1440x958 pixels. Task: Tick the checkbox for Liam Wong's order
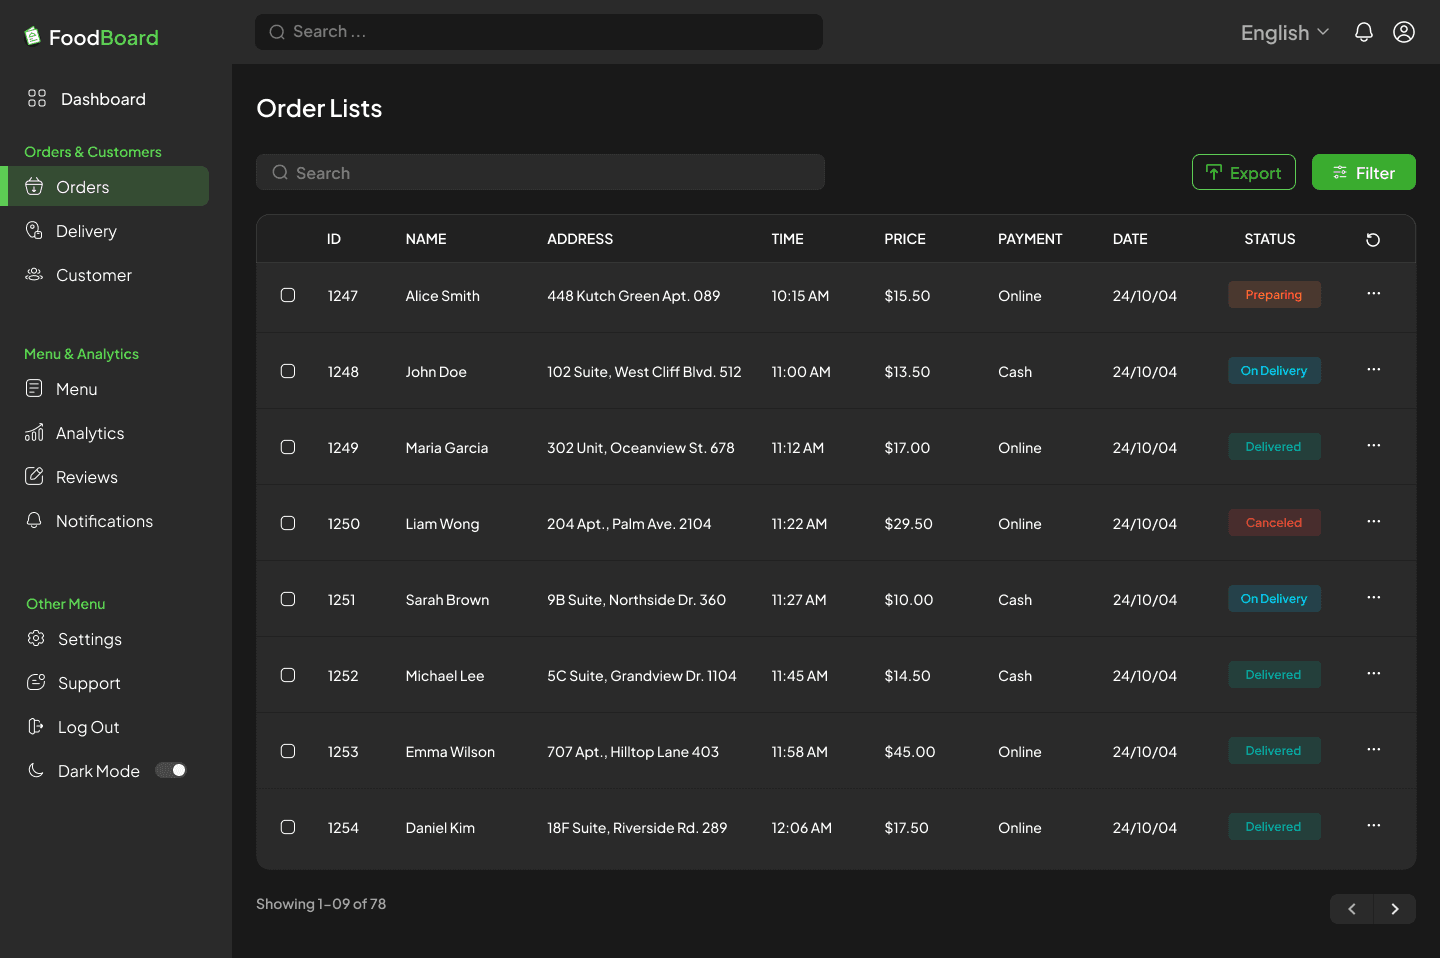288,523
